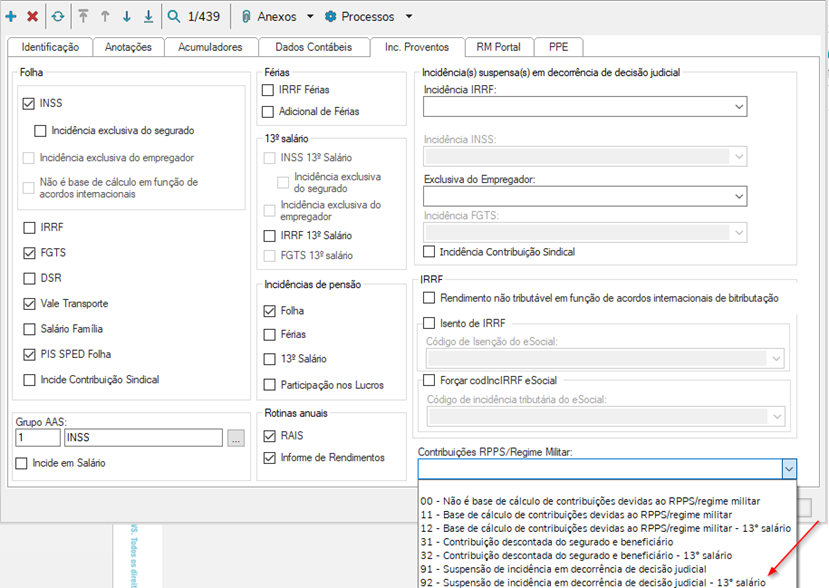
Task: Enable the IRRF checkbox in Folha
Action: click(29, 228)
